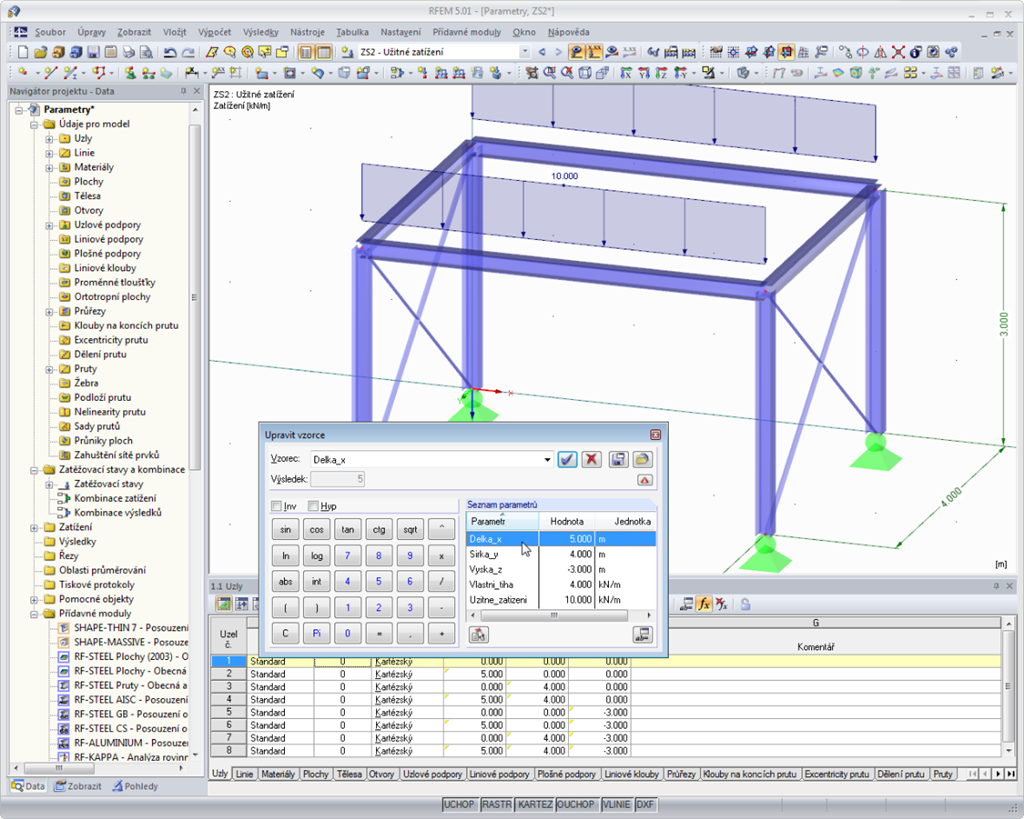Viewport: 1024px width, 819px height.
Task: Click the table vertical scrollbar
Action: (x=1009, y=686)
